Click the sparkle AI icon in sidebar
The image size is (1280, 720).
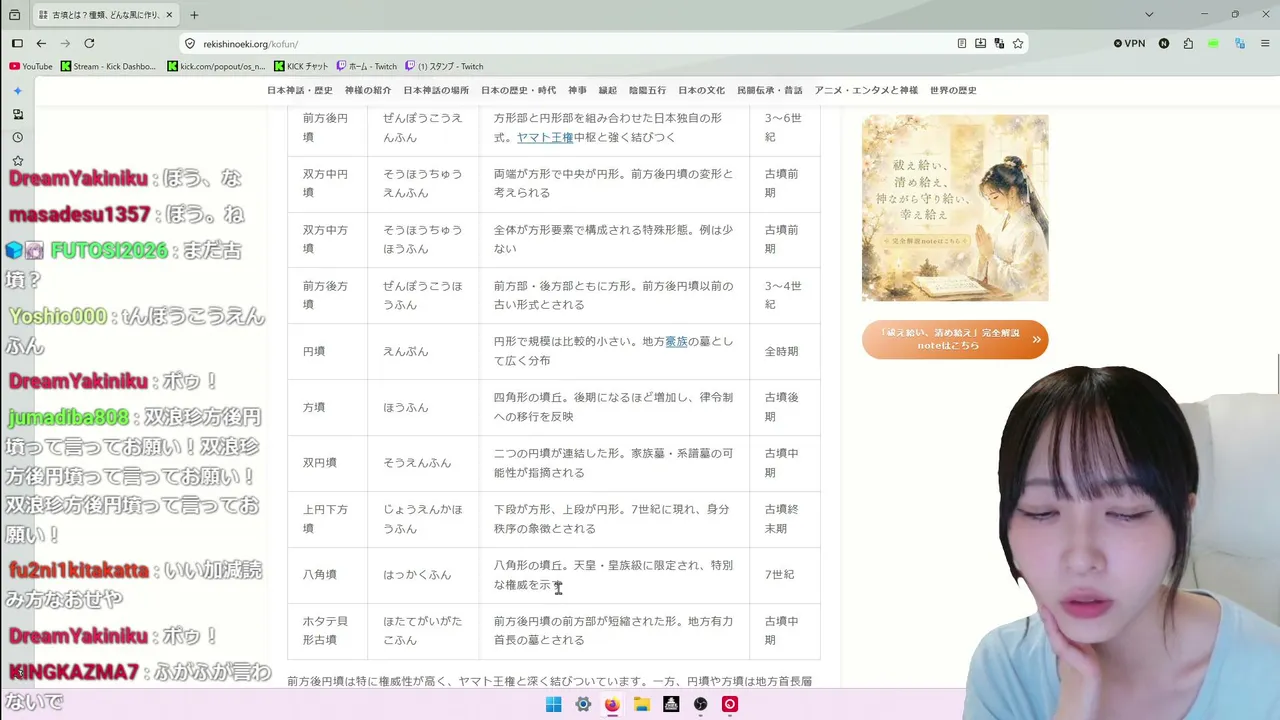17,91
